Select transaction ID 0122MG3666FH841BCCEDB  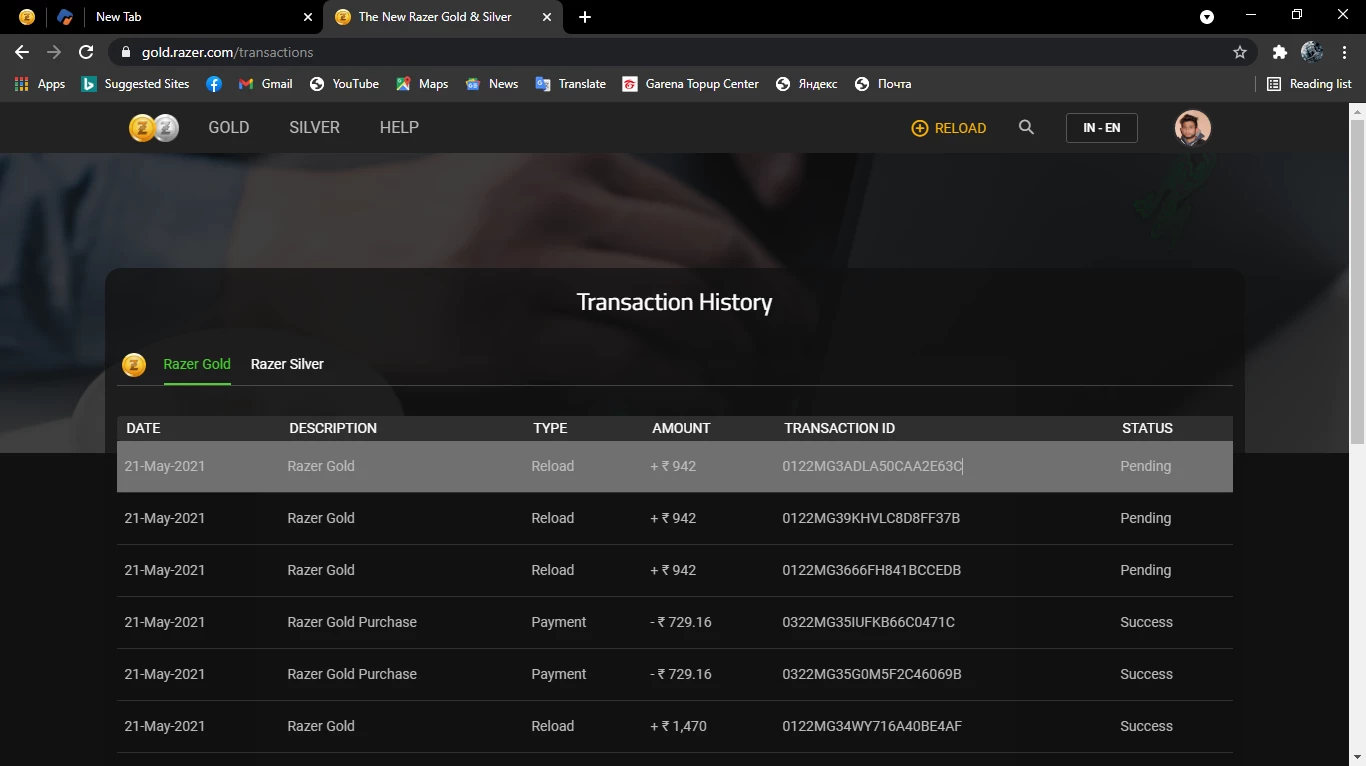[872, 570]
